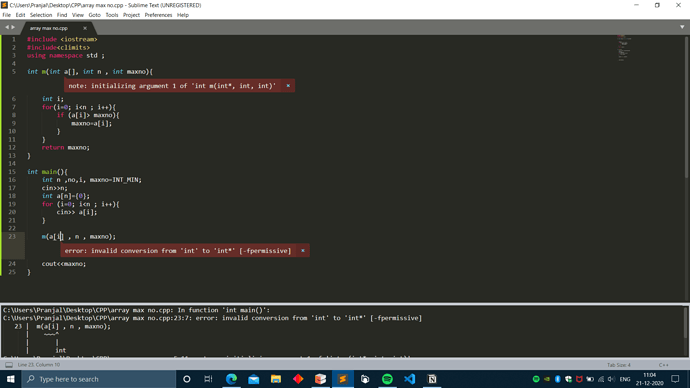Open battery status tray icon
The width and height of the screenshot is (690, 388).
click(590, 379)
